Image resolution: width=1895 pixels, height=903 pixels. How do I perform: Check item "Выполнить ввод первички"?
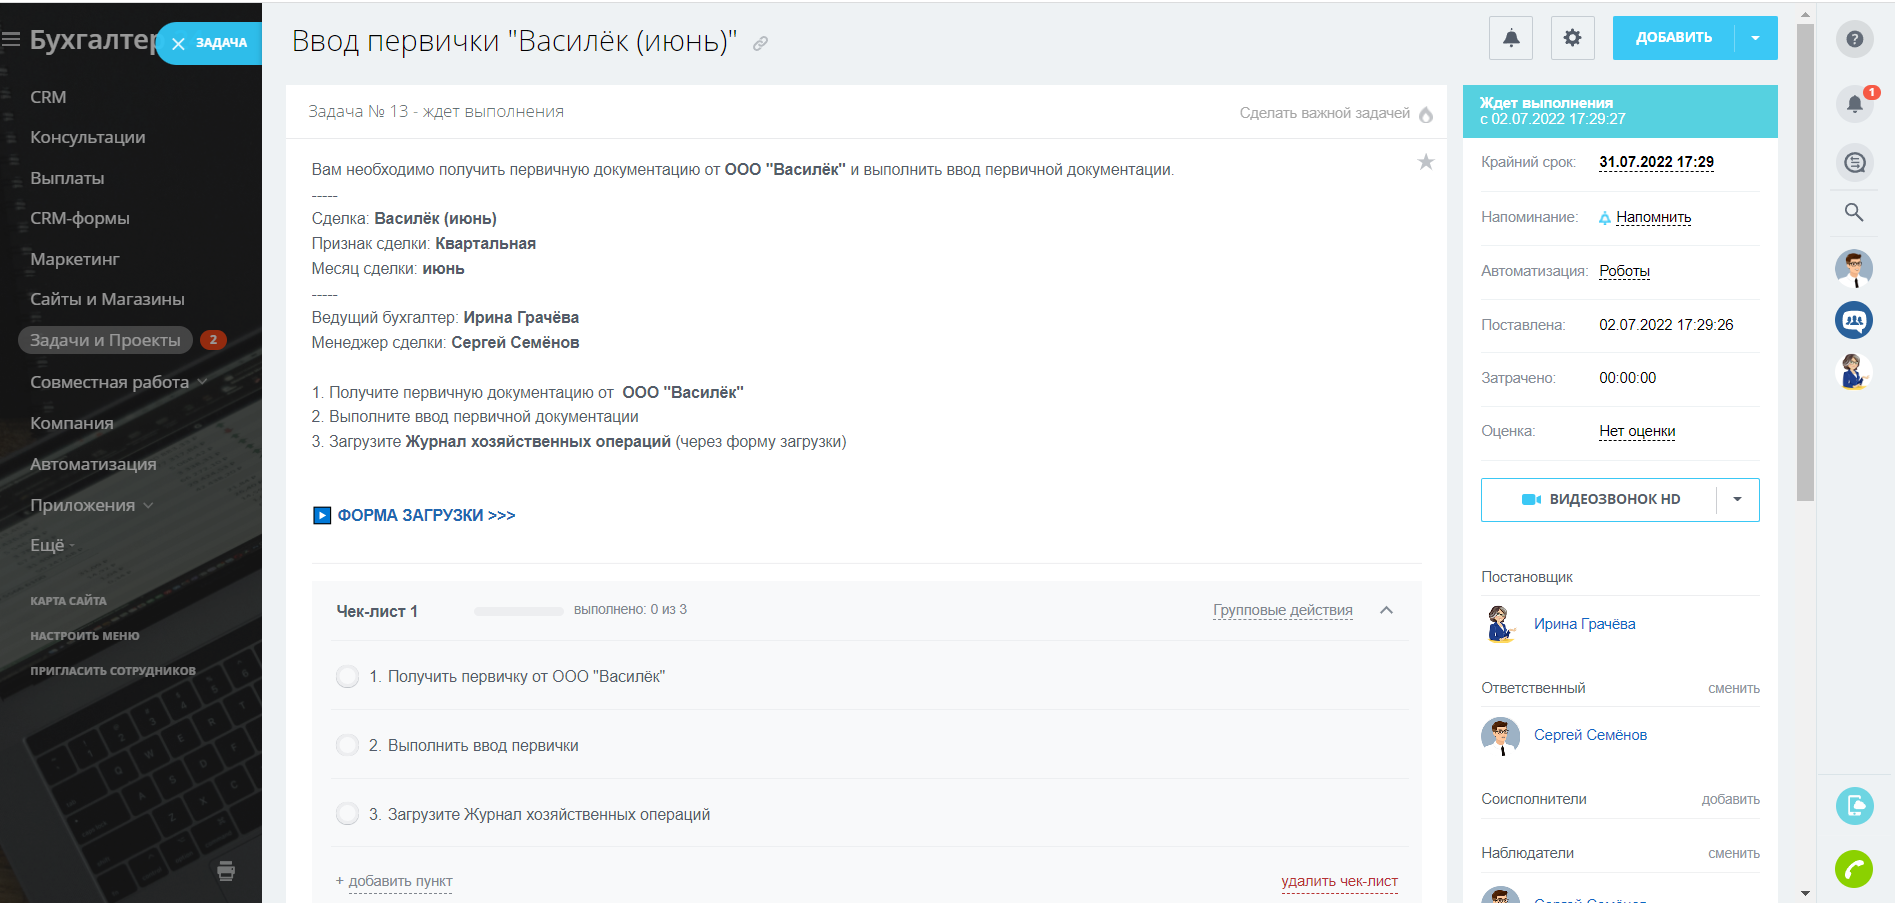(x=348, y=746)
